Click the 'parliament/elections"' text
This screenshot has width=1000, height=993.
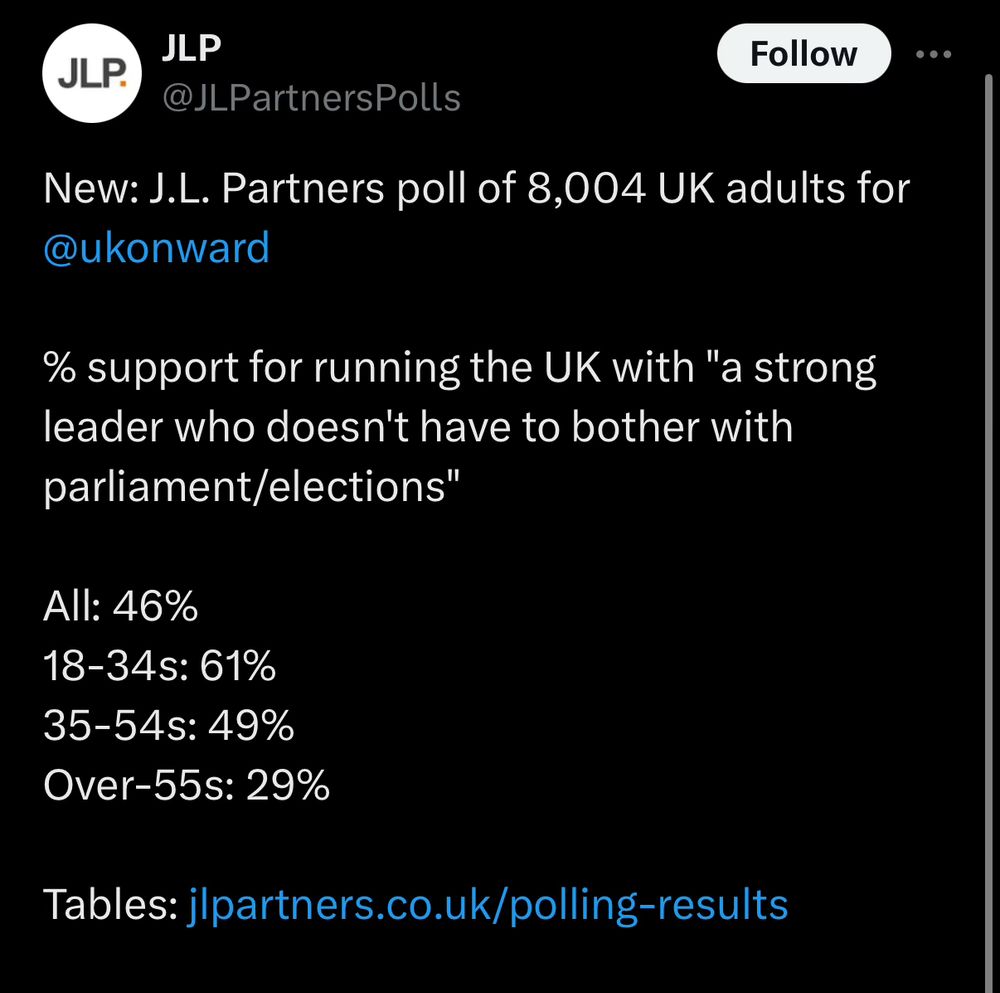tap(251, 487)
